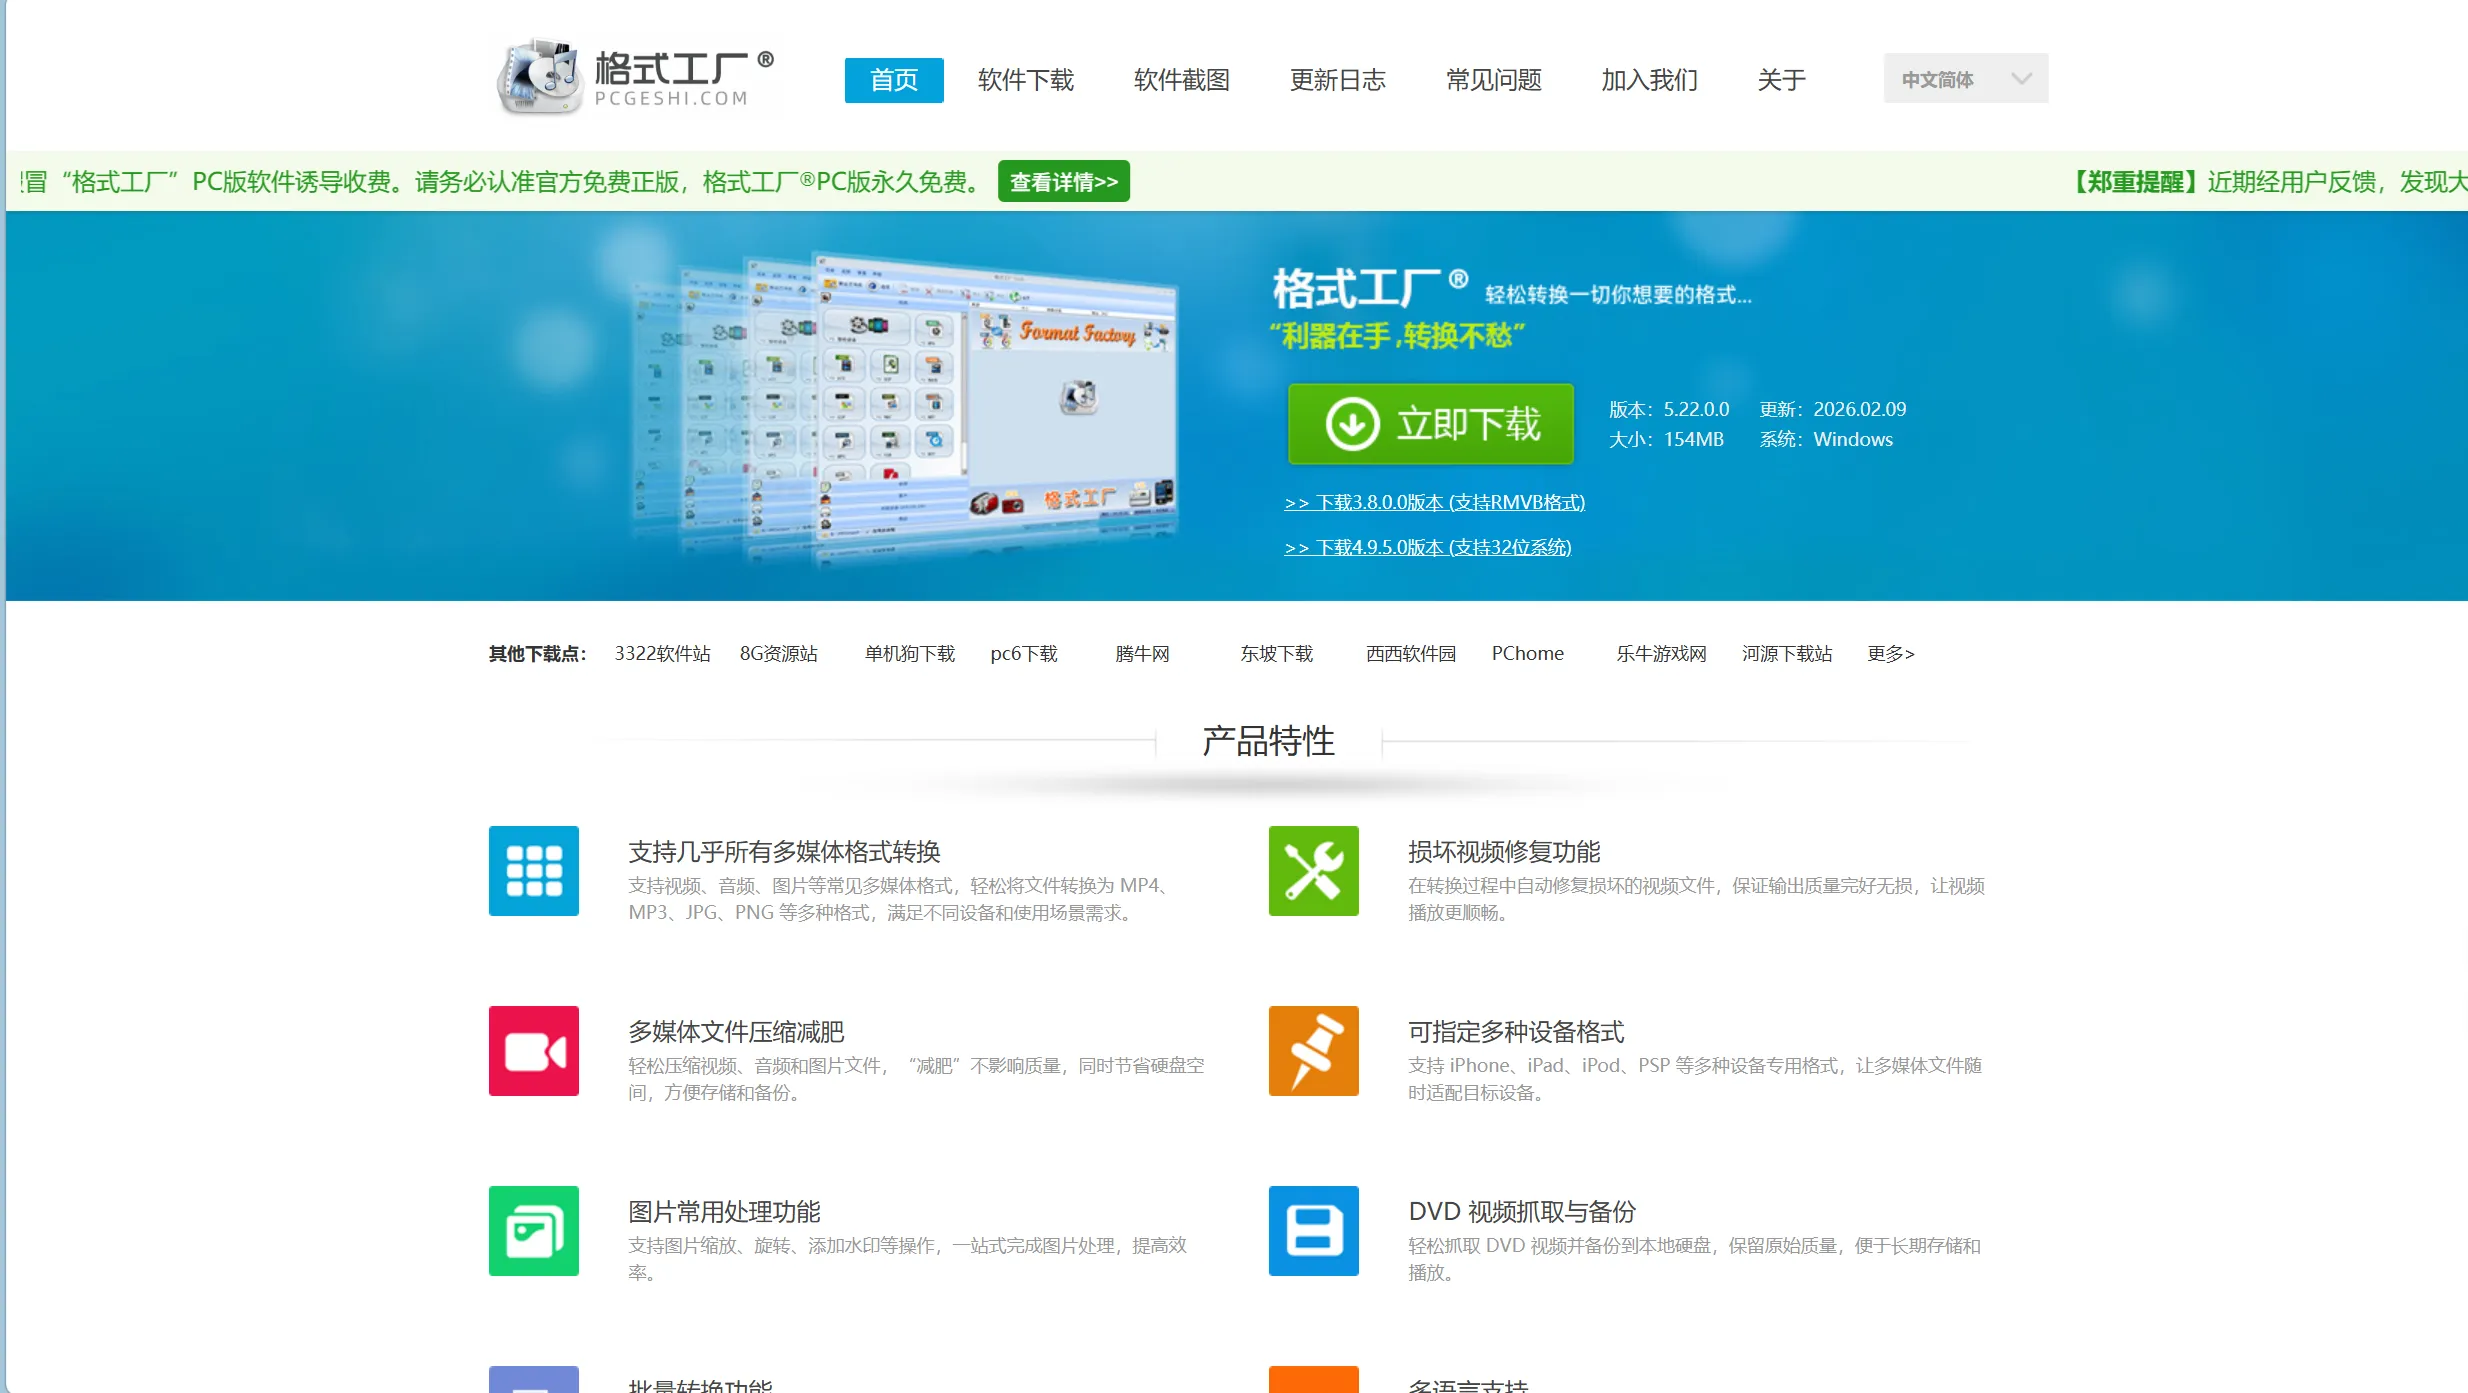Click the wrench icon for video repair feature

pyautogui.click(x=1313, y=871)
